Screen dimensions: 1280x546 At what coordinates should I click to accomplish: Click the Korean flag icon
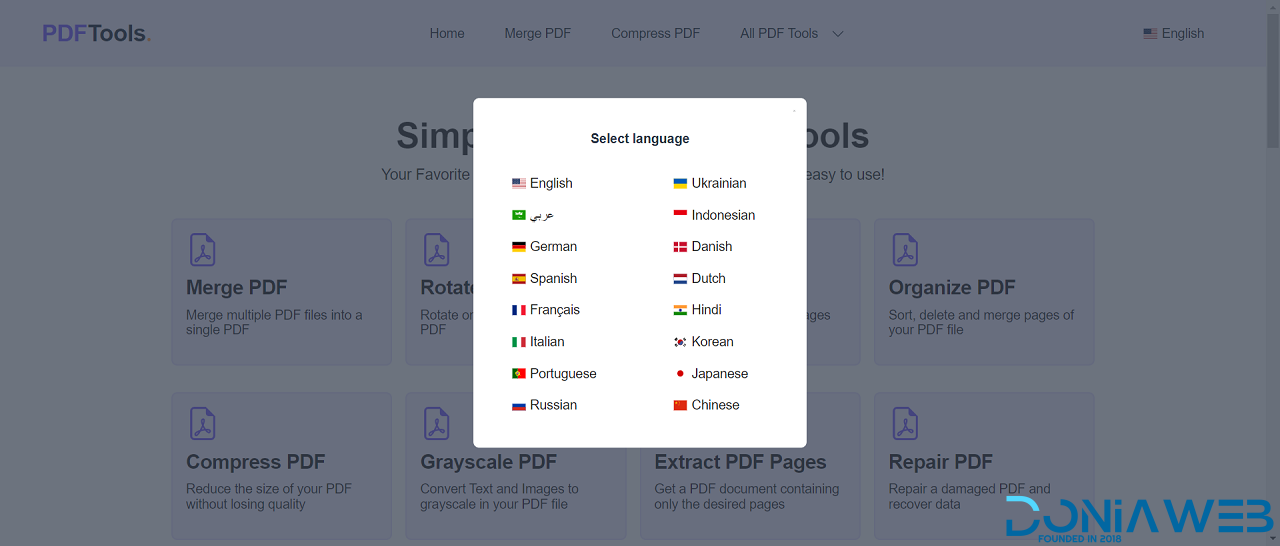680,342
